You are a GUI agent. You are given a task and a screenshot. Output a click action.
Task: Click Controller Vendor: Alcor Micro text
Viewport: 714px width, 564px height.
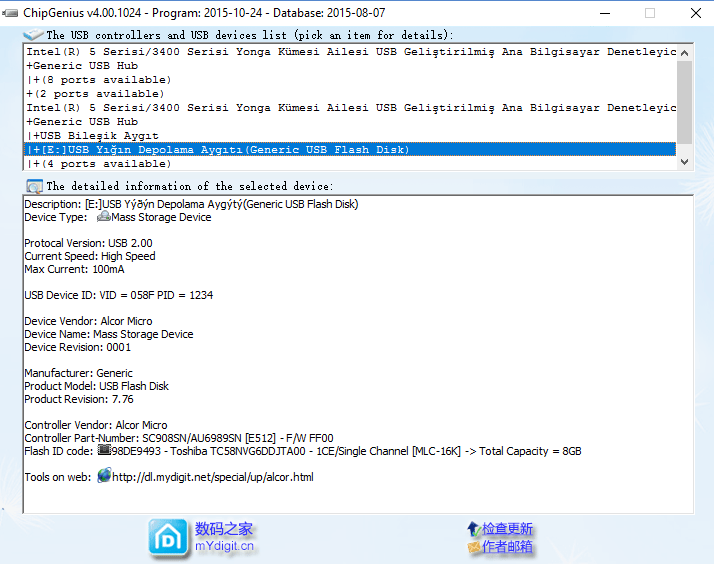coord(96,425)
